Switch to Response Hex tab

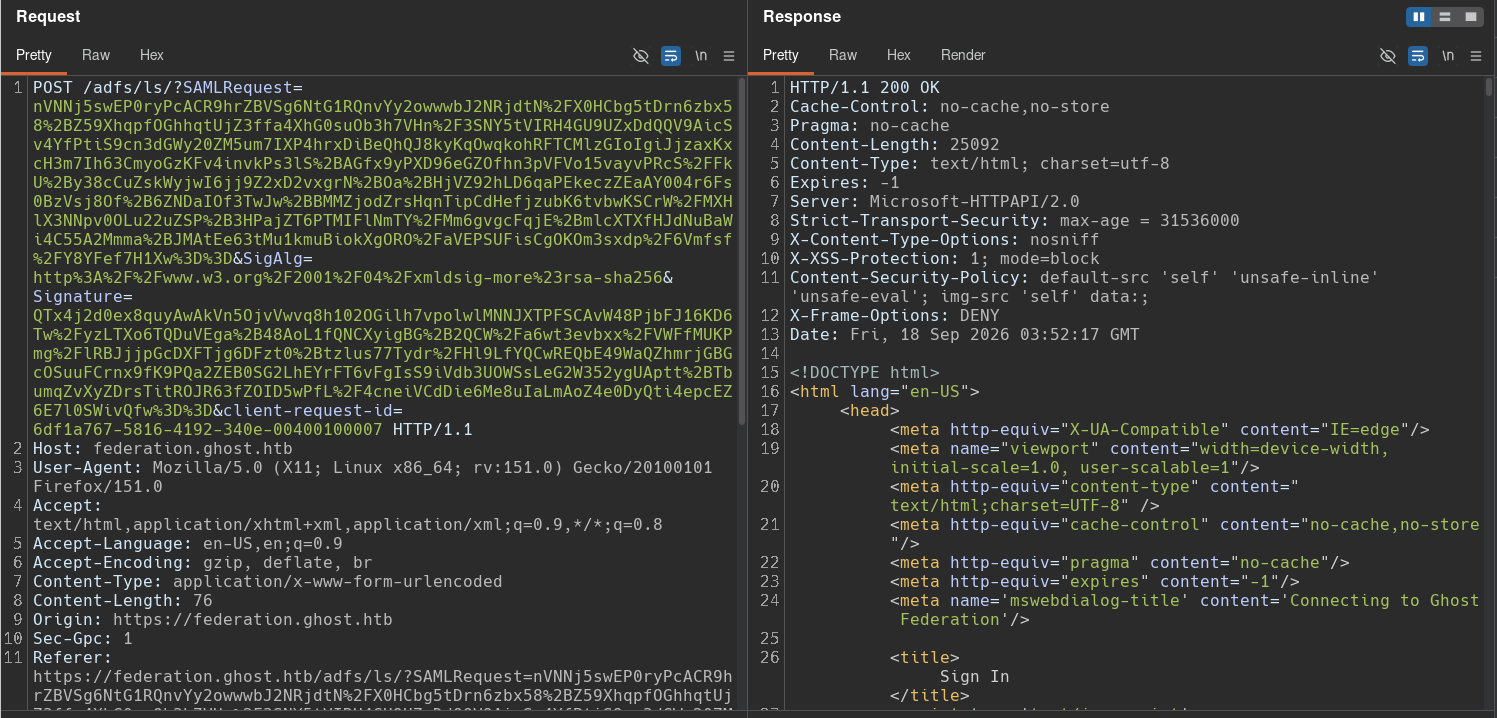[x=899, y=55]
